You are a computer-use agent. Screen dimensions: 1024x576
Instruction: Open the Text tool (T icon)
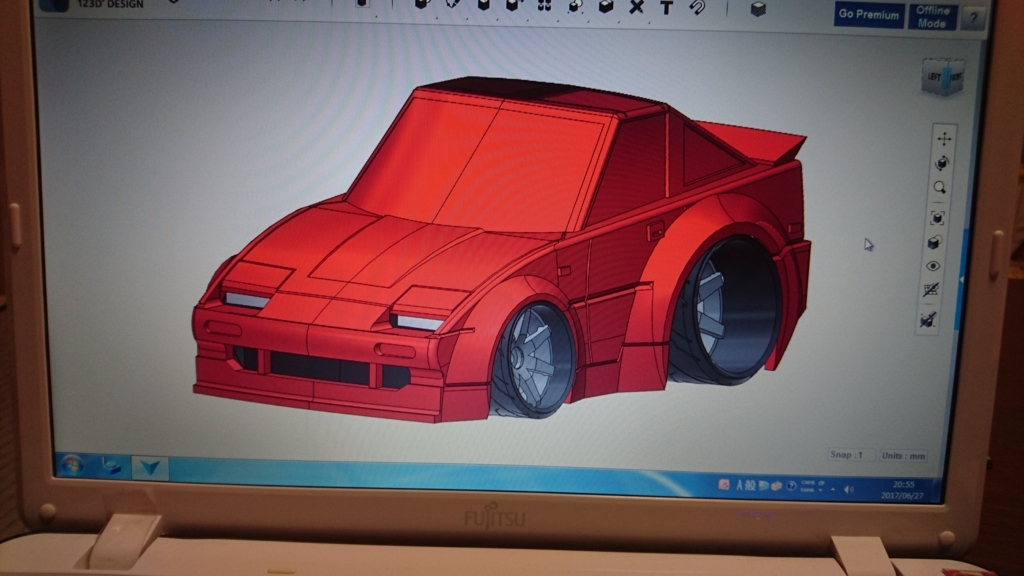pos(666,8)
